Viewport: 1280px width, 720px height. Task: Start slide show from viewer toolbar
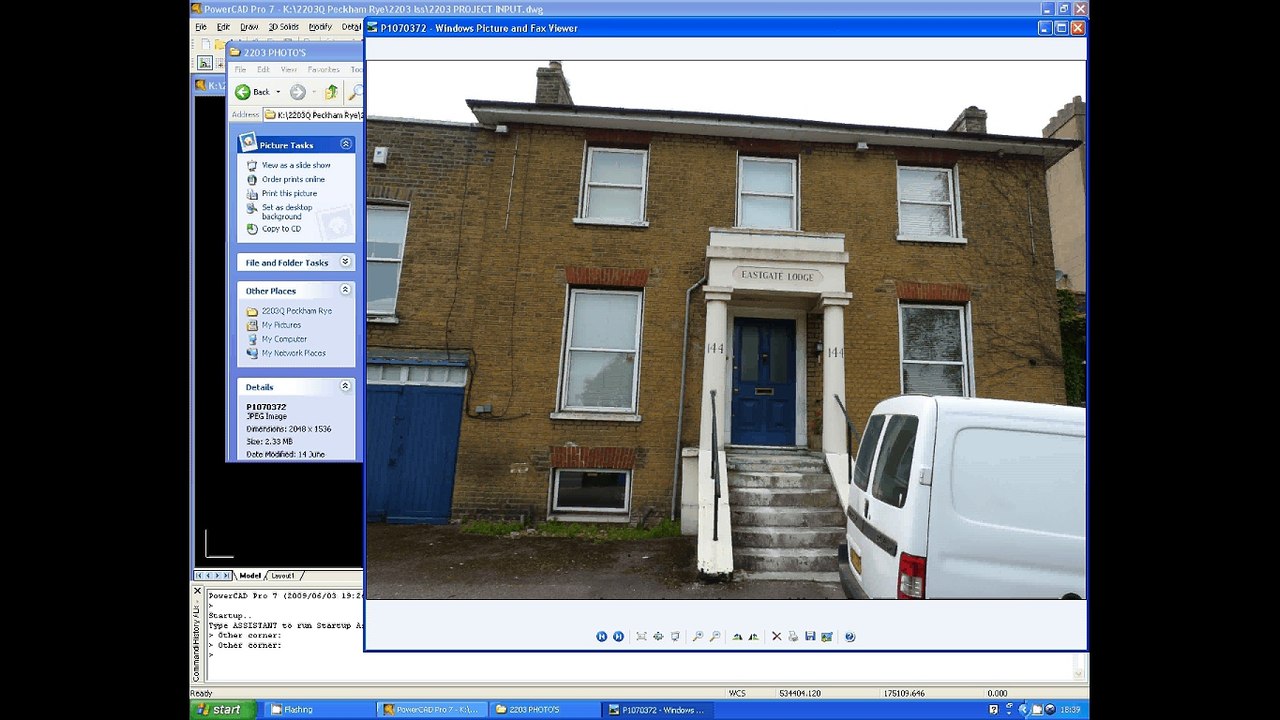tap(675, 636)
